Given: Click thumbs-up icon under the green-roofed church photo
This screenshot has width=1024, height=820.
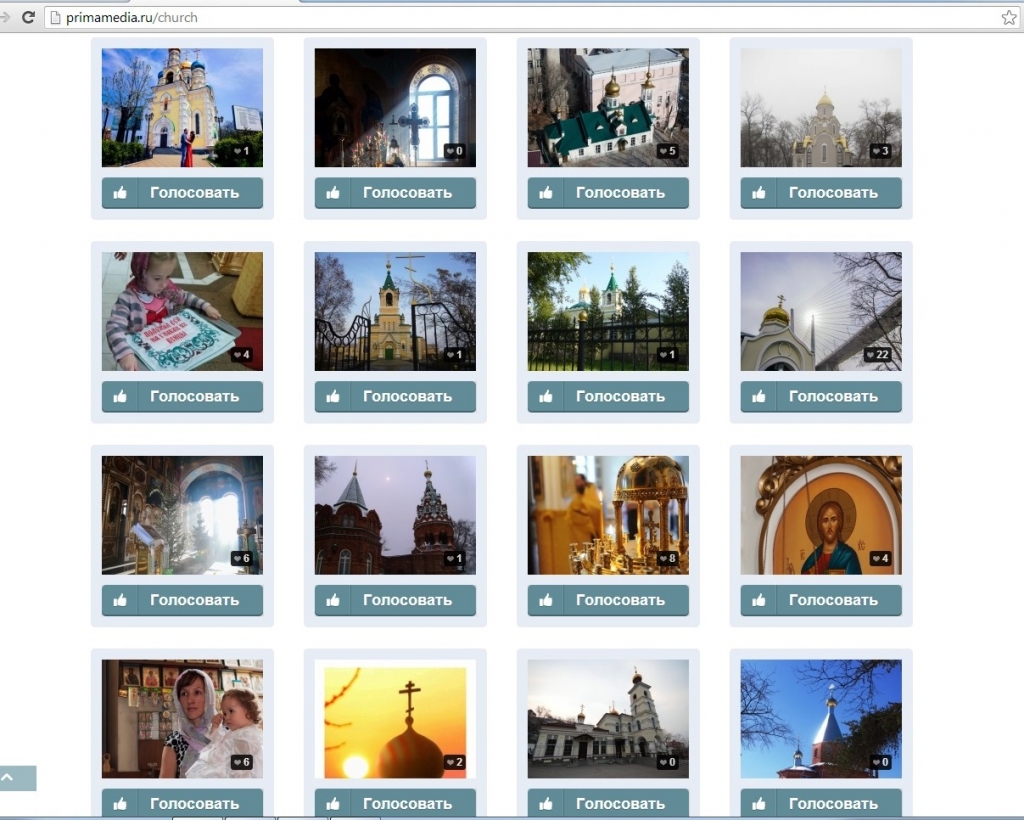Looking at the screenshot, I should coord(546,193).
